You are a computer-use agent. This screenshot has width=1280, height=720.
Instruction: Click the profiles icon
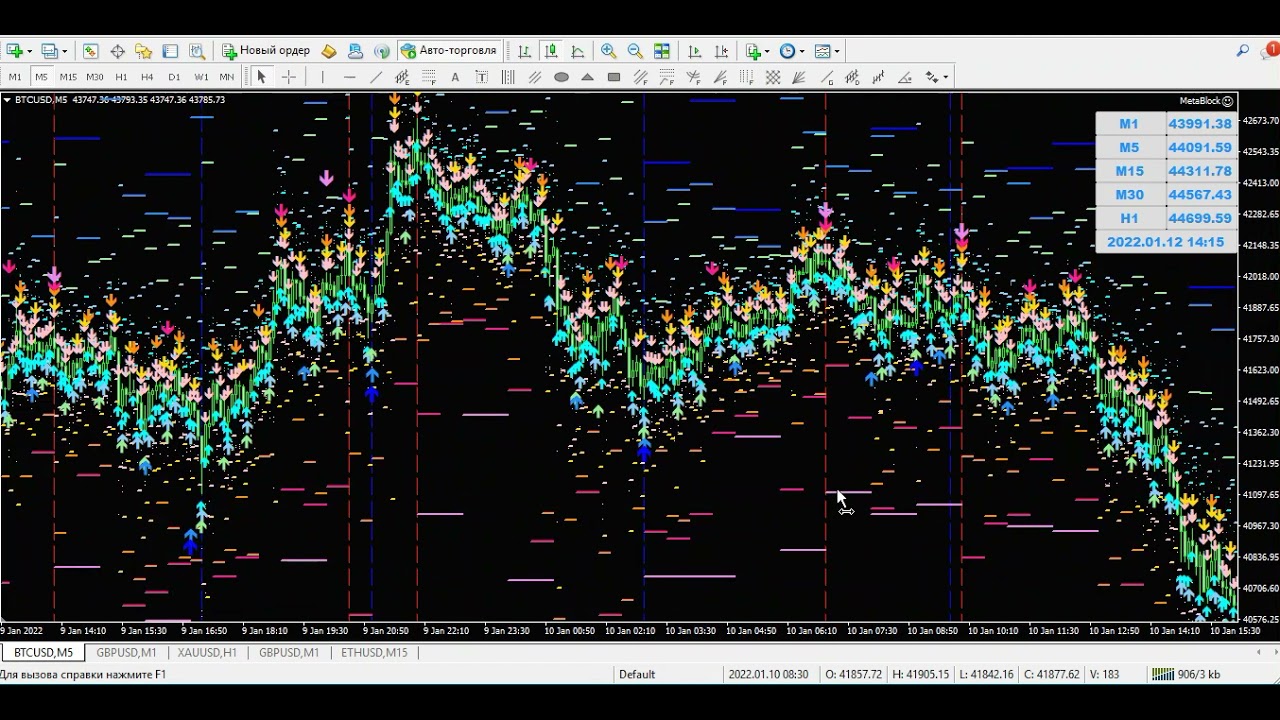pos(50,51)
